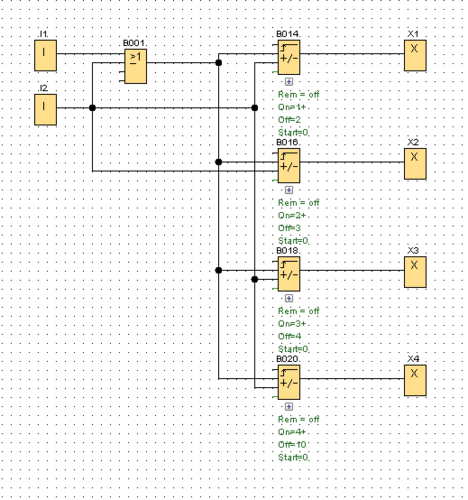The height and width of the screenshot is (500, 468).
Task: Click the B014 'Rem = off' parameter text
Action: (x=299, y=95)
